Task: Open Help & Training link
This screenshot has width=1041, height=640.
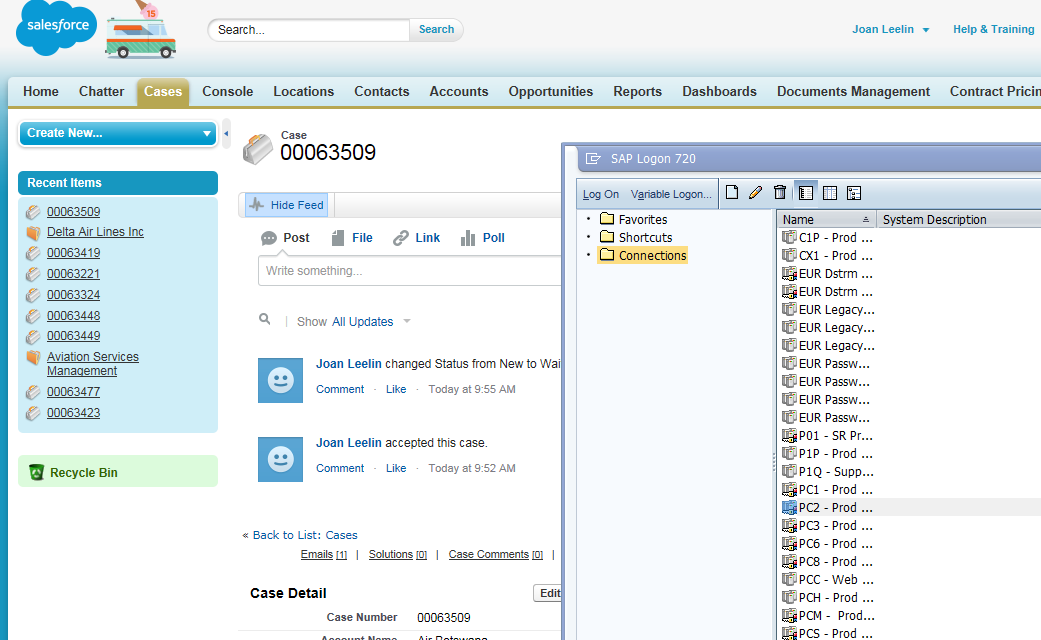Action: [993, 29]
